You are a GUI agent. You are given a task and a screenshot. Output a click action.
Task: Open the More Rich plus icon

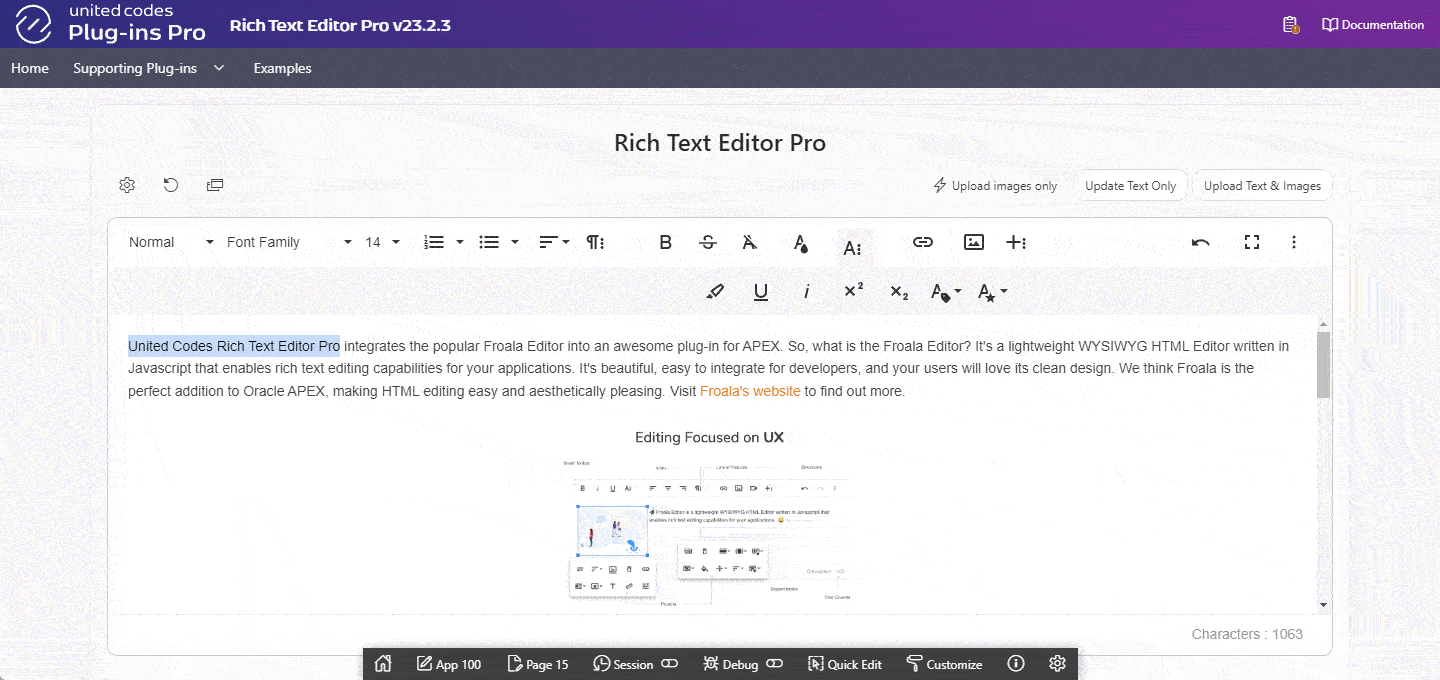click(x=1016, y=242)
